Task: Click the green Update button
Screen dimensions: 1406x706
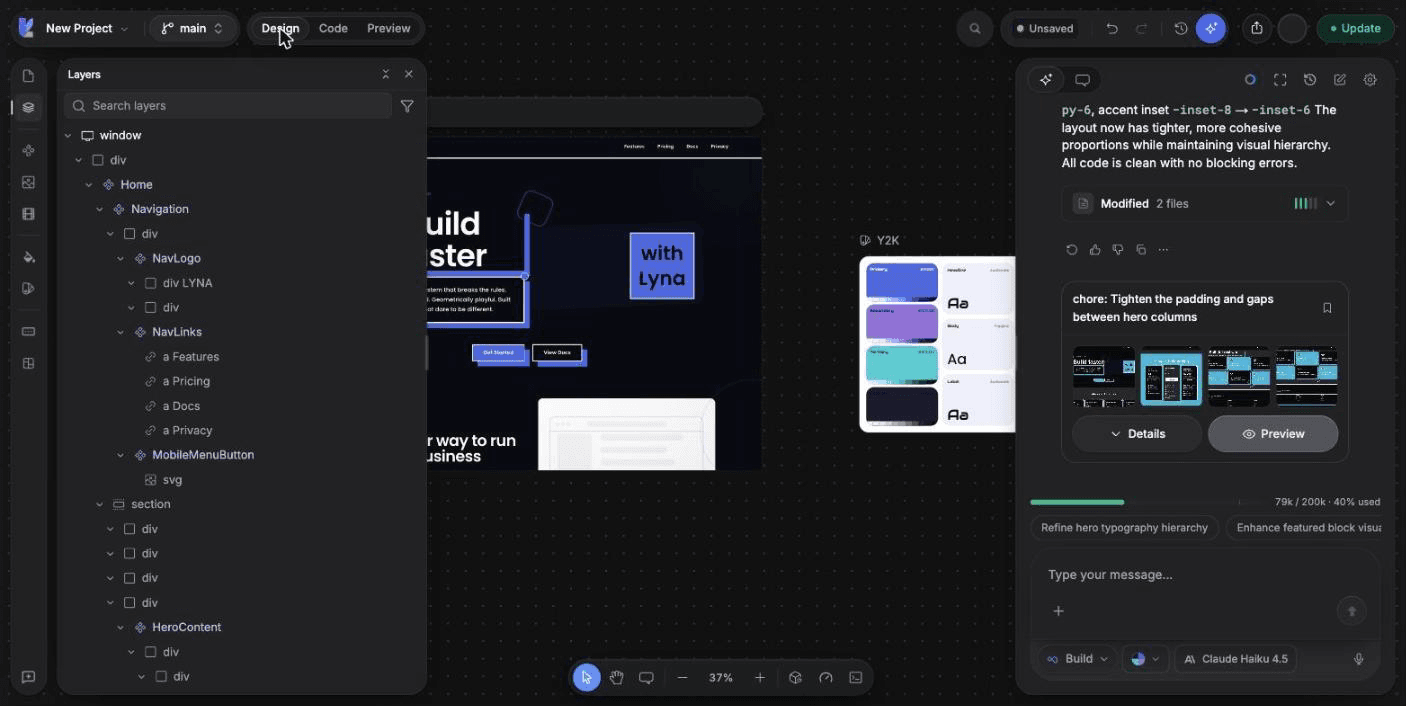Action: tap(1355, 29)
